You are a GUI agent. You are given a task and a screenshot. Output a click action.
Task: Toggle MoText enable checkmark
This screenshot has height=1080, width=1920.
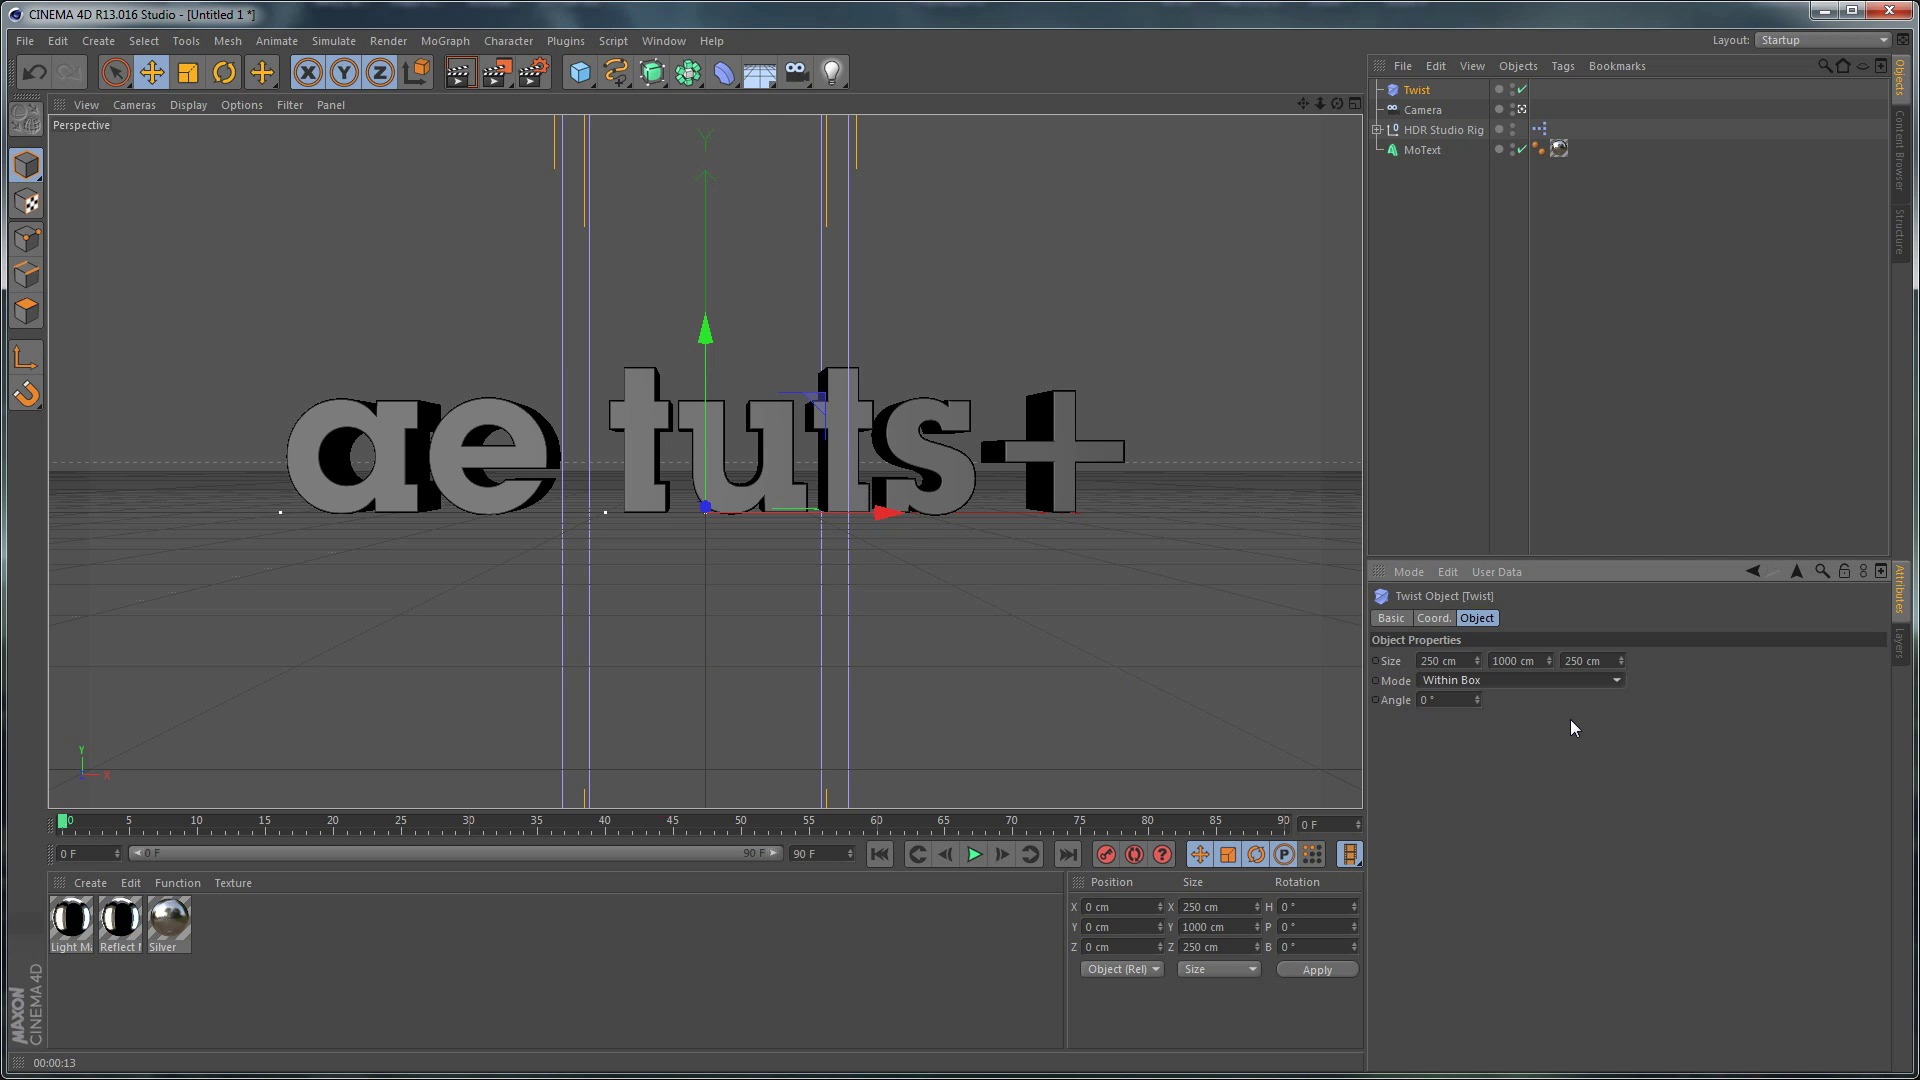(1522, 150)
